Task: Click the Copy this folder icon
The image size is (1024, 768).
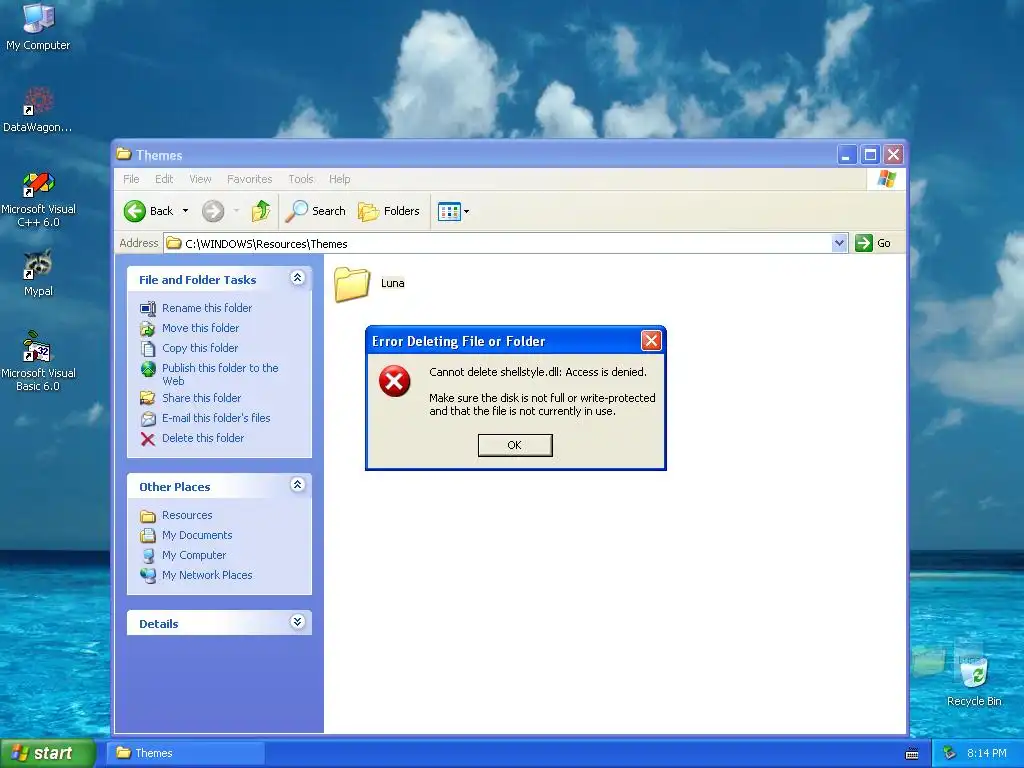Action: [148, 349]
